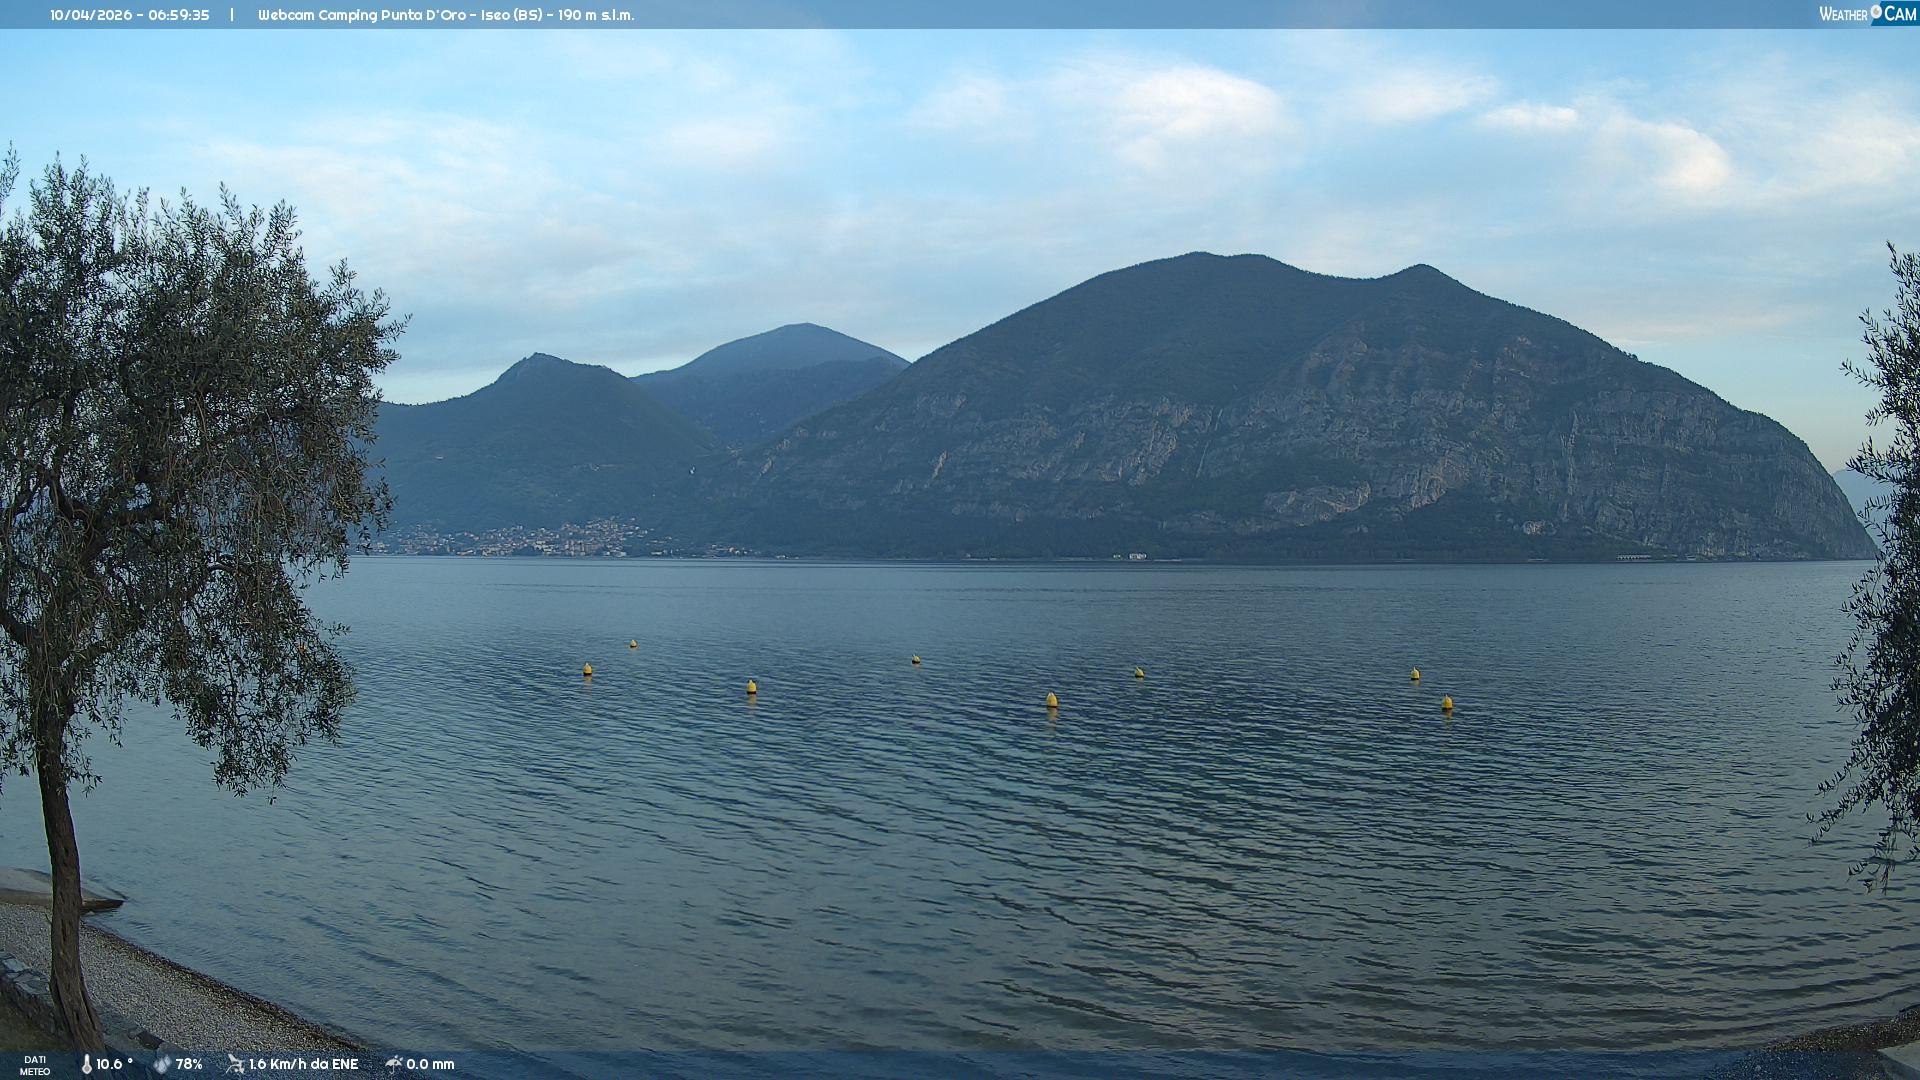The height and width of the screenshot is (1080, 1920).
Task: Click the camera lens in WeatherCam logo
Action: pos(1876,12)
